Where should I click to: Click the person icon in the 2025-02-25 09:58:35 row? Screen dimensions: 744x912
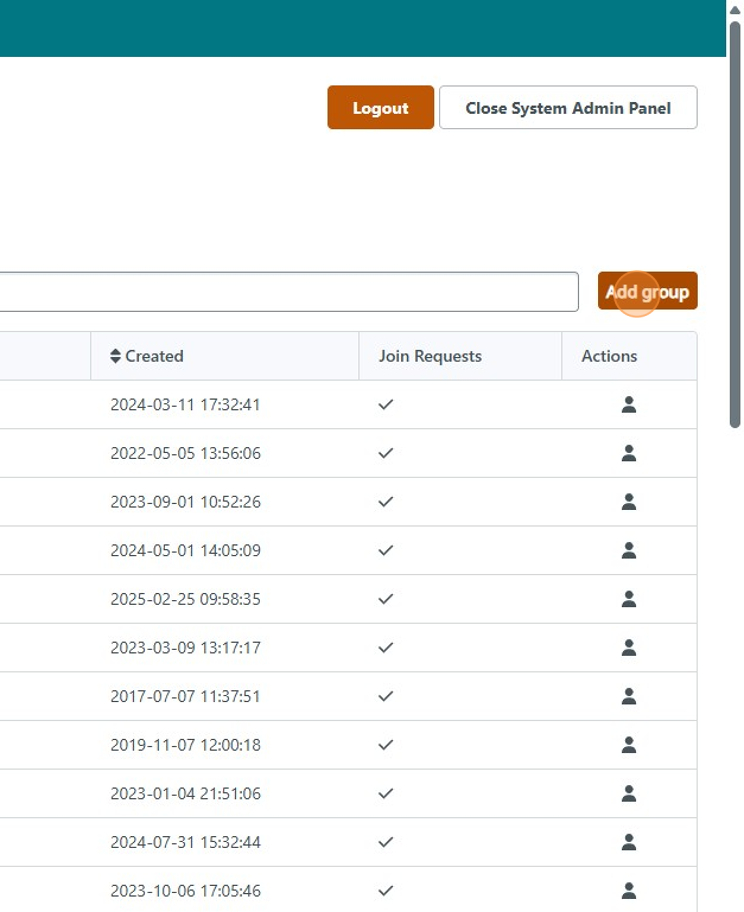pyautogui.click(x=629, y=599)
